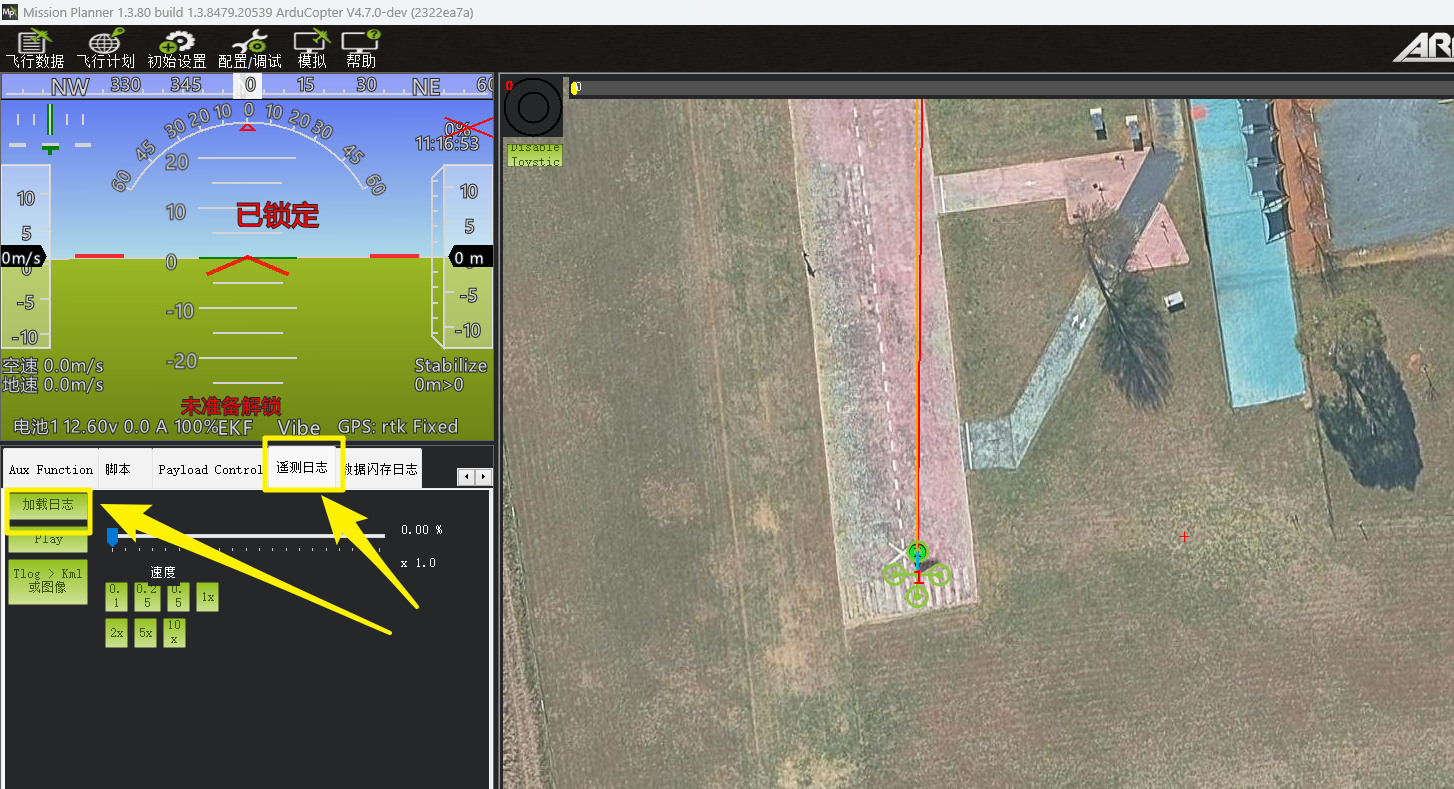Click the on-screen joystick circle
1454x789 pixels.
click(x=533, y=108)
